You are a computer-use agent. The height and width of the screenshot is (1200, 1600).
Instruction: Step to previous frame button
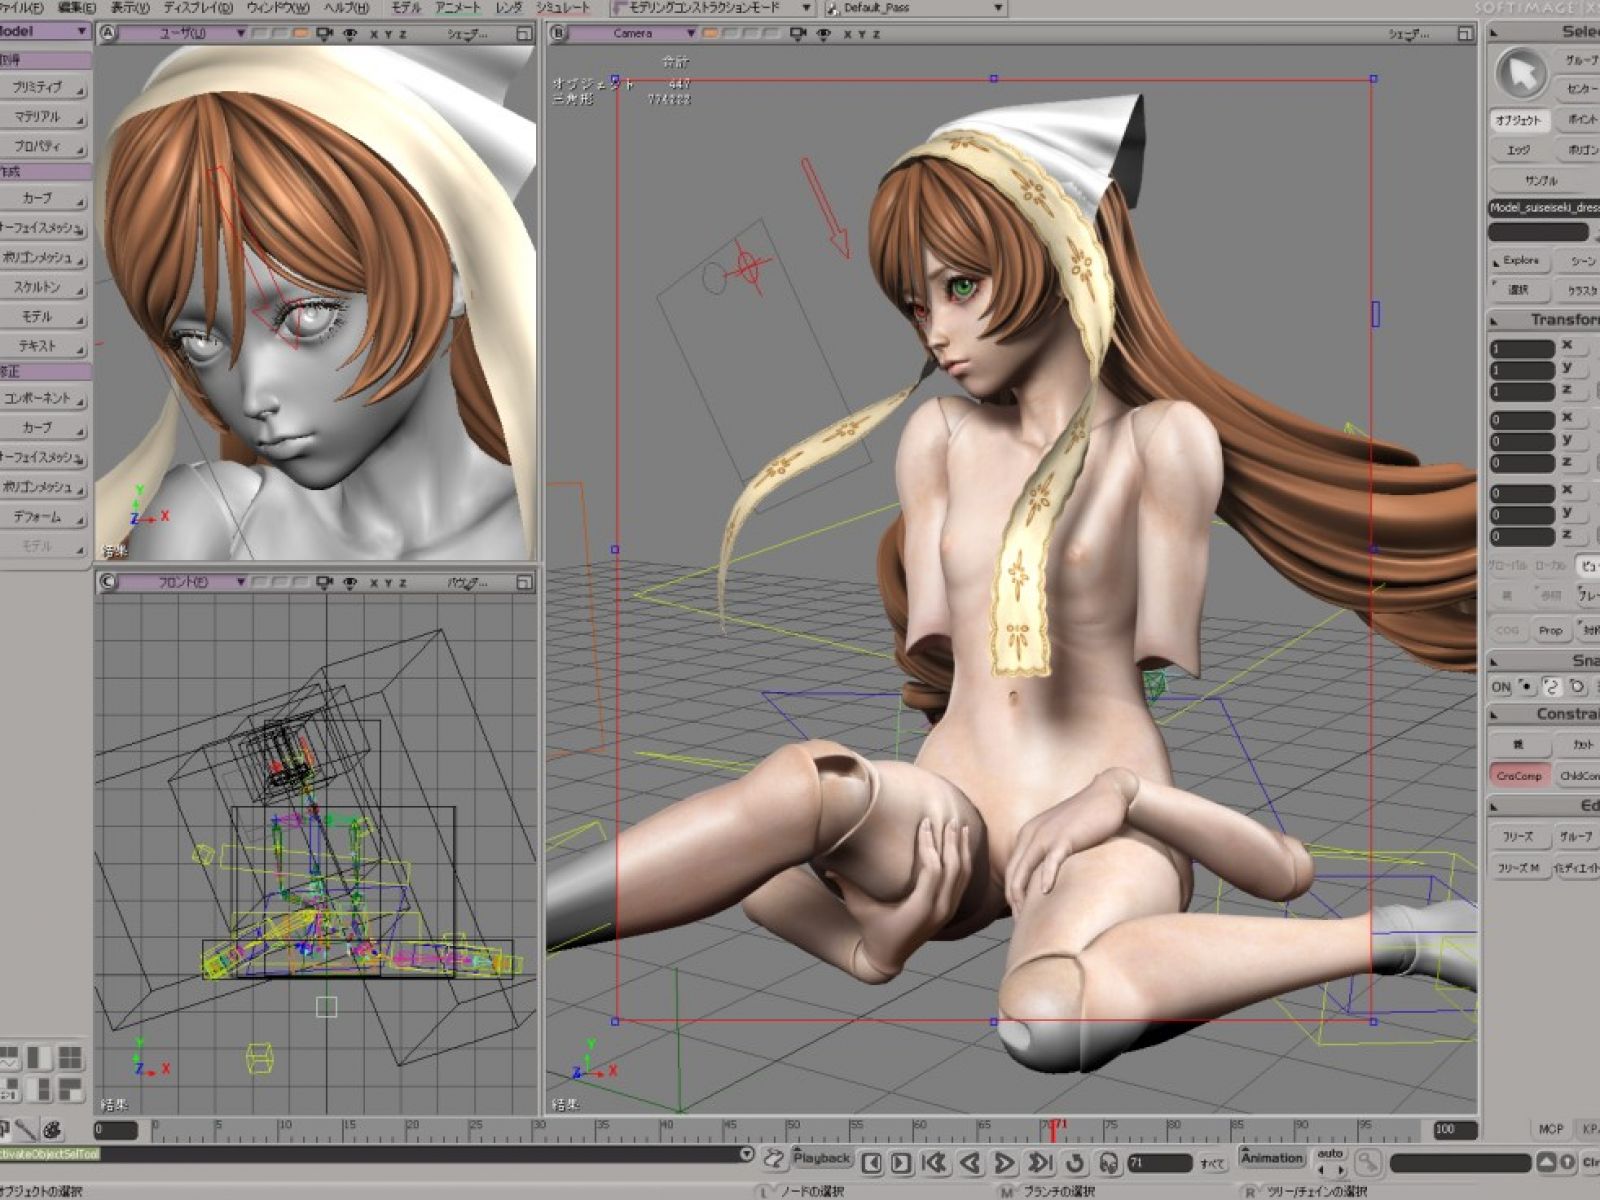click(871, 1162)
